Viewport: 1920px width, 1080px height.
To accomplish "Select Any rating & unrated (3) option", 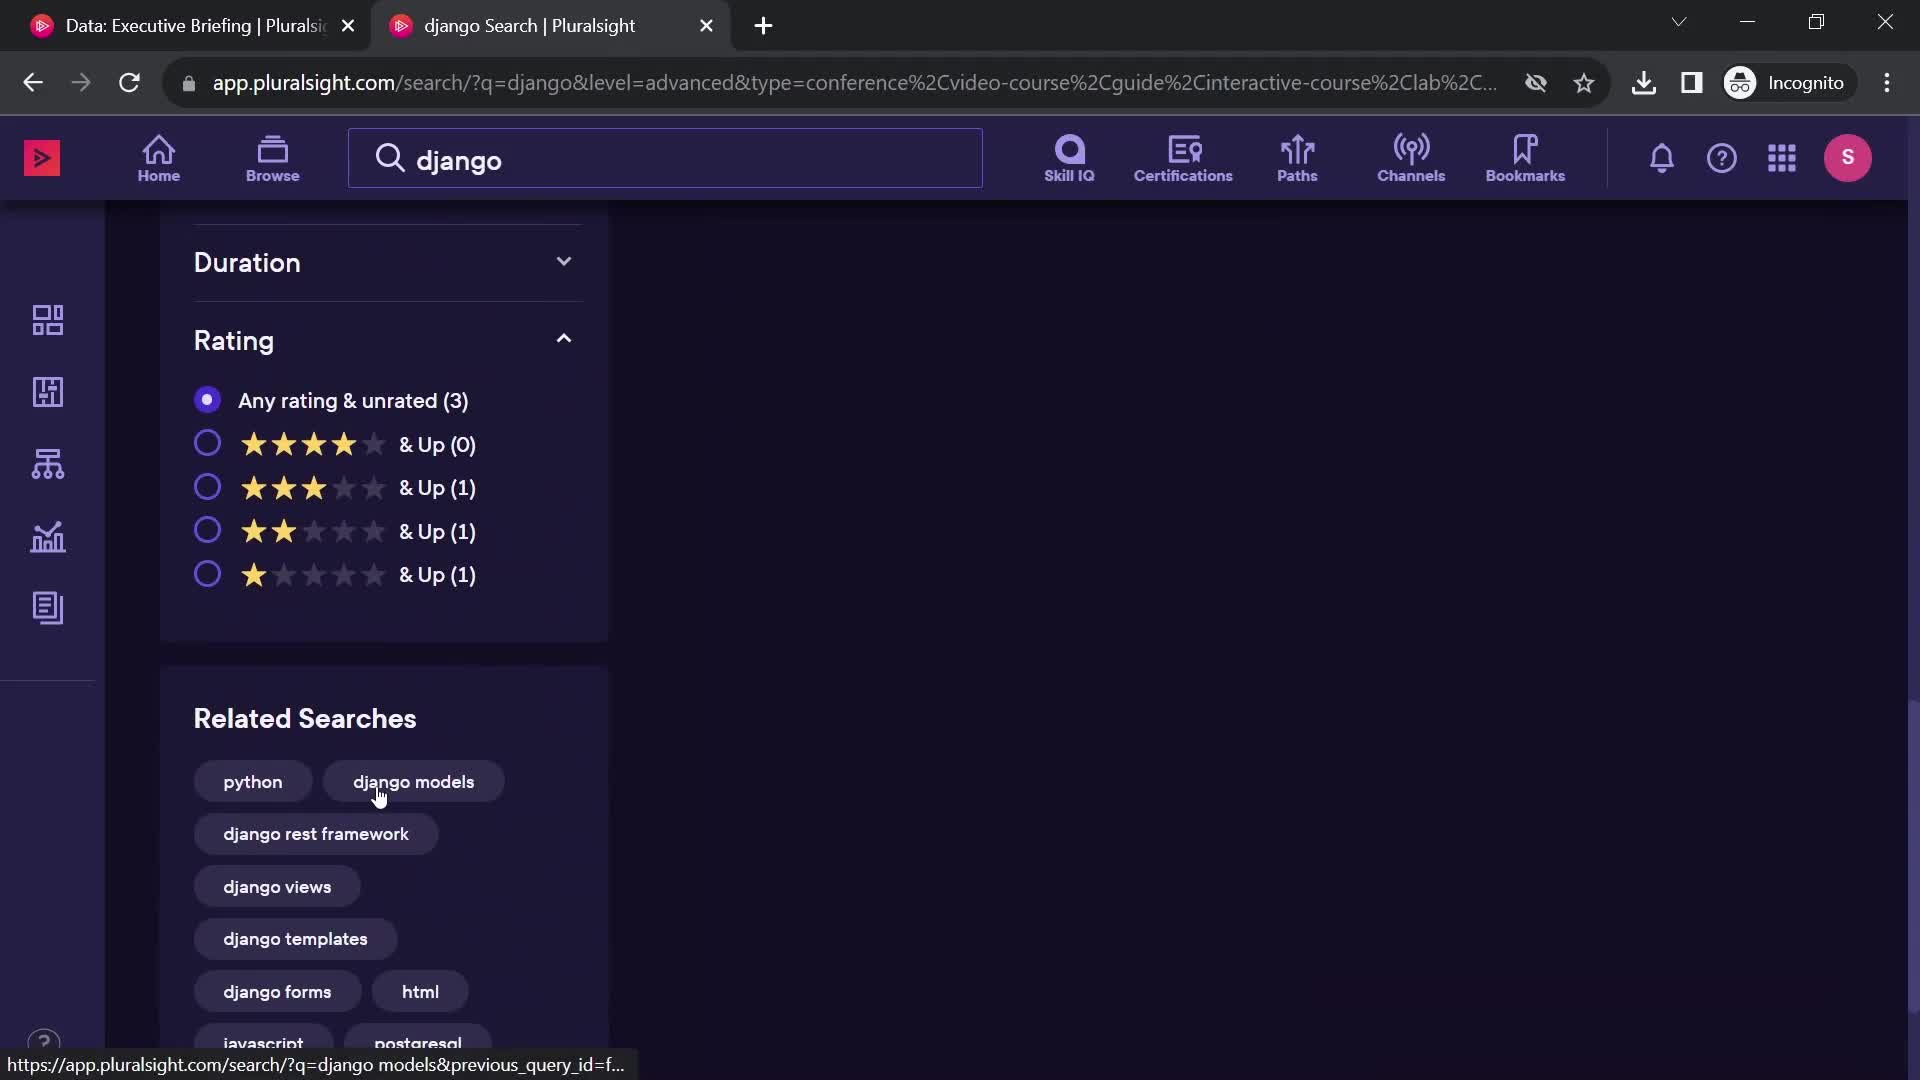I will point(208,400).
